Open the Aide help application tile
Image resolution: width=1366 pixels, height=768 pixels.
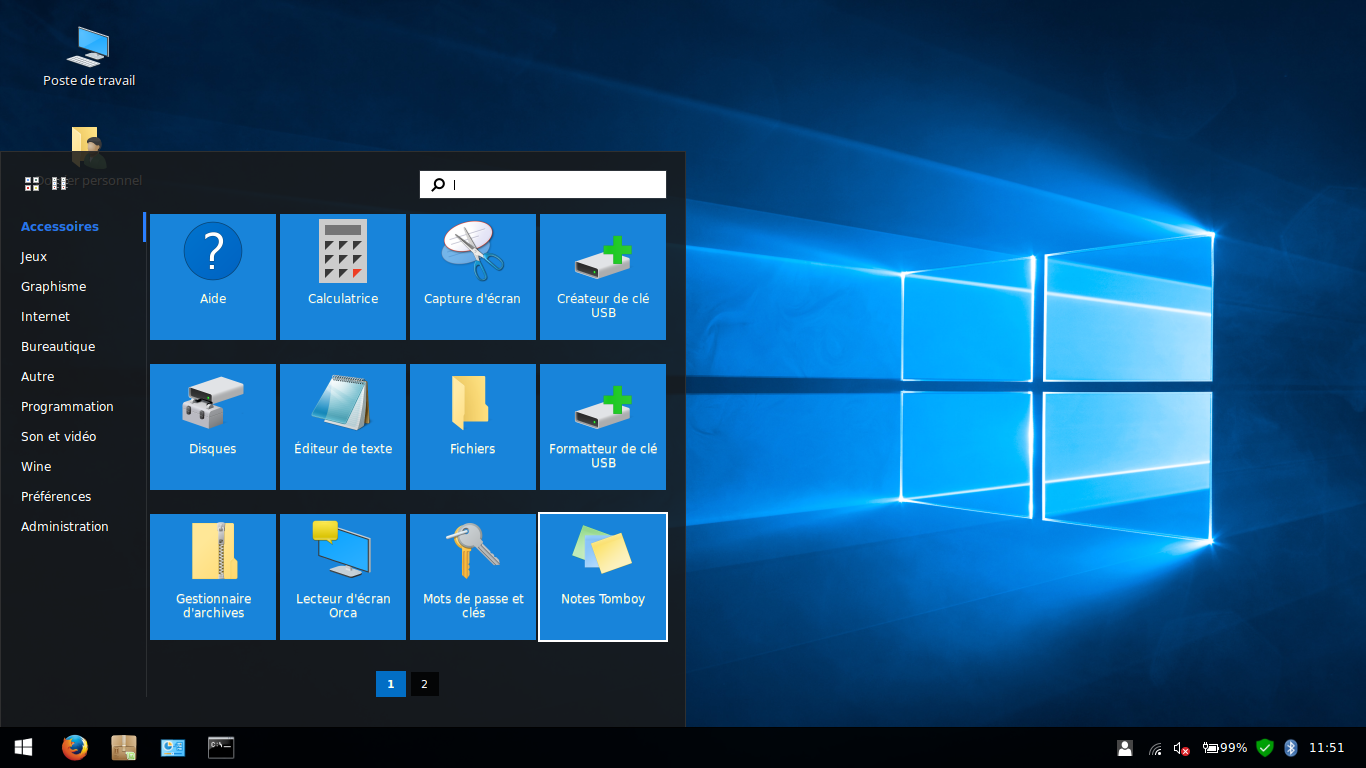click(x=213, y=277)
